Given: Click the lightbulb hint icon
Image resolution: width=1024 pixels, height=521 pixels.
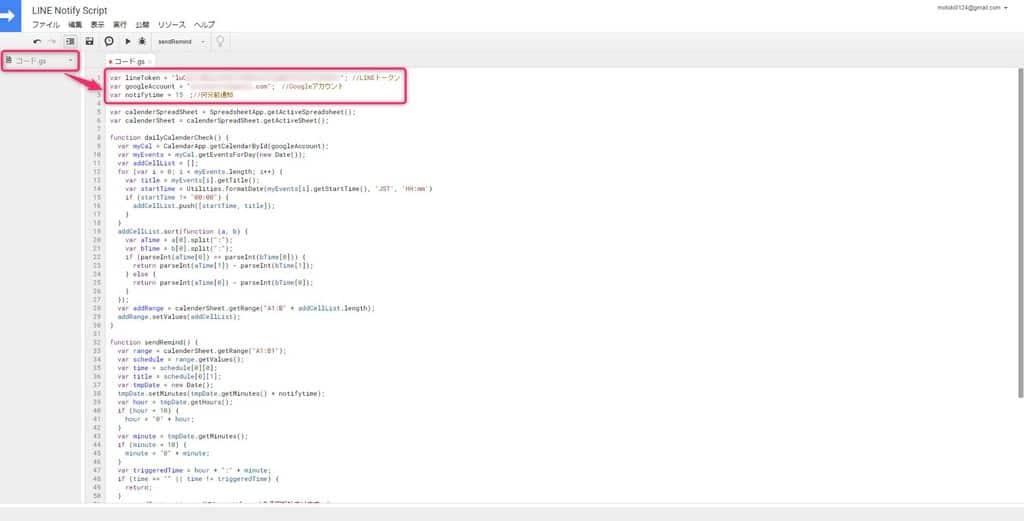Looking at the screenshot, I should tap(219, 42).
